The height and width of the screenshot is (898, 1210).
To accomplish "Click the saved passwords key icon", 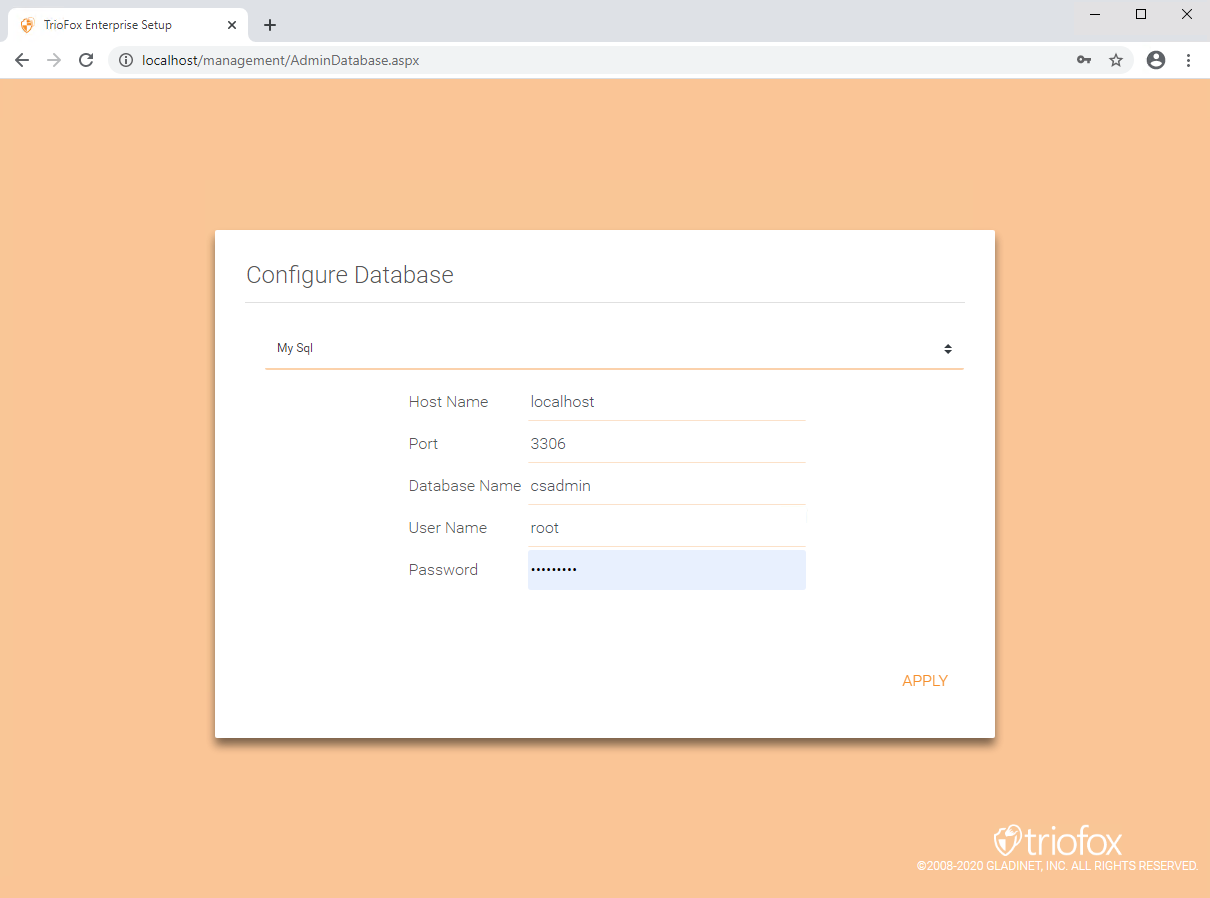I will point(1084,60).
